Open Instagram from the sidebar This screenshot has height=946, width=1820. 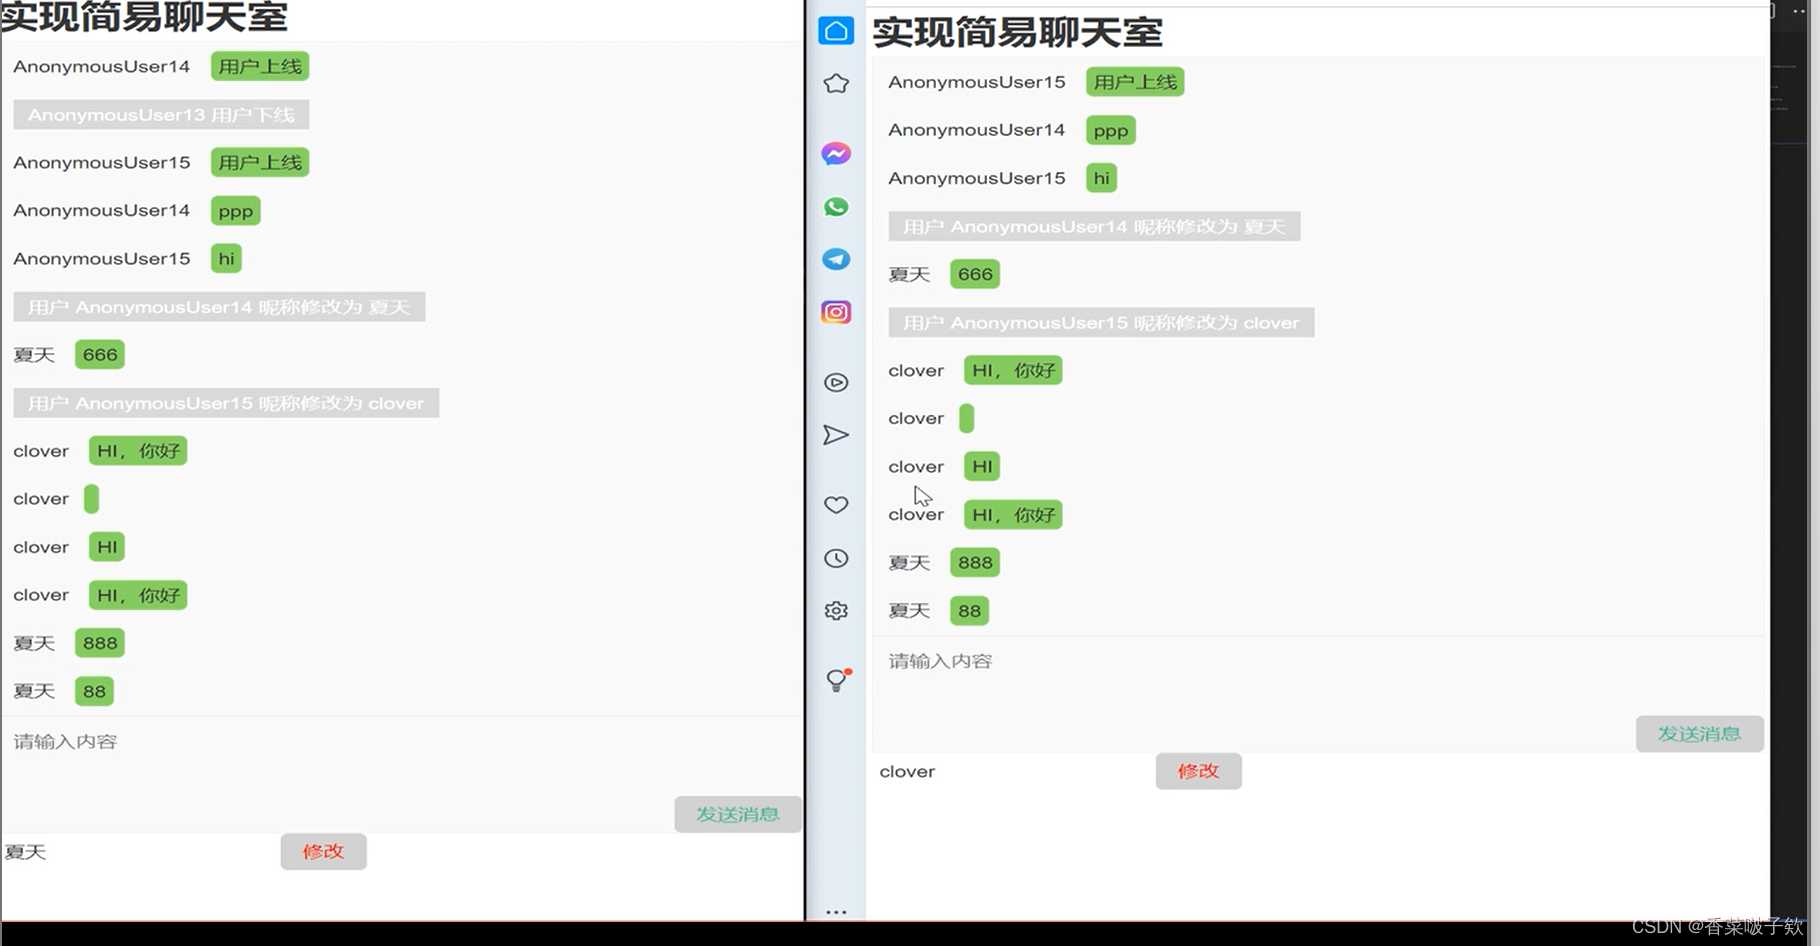[x=836, y=312]
